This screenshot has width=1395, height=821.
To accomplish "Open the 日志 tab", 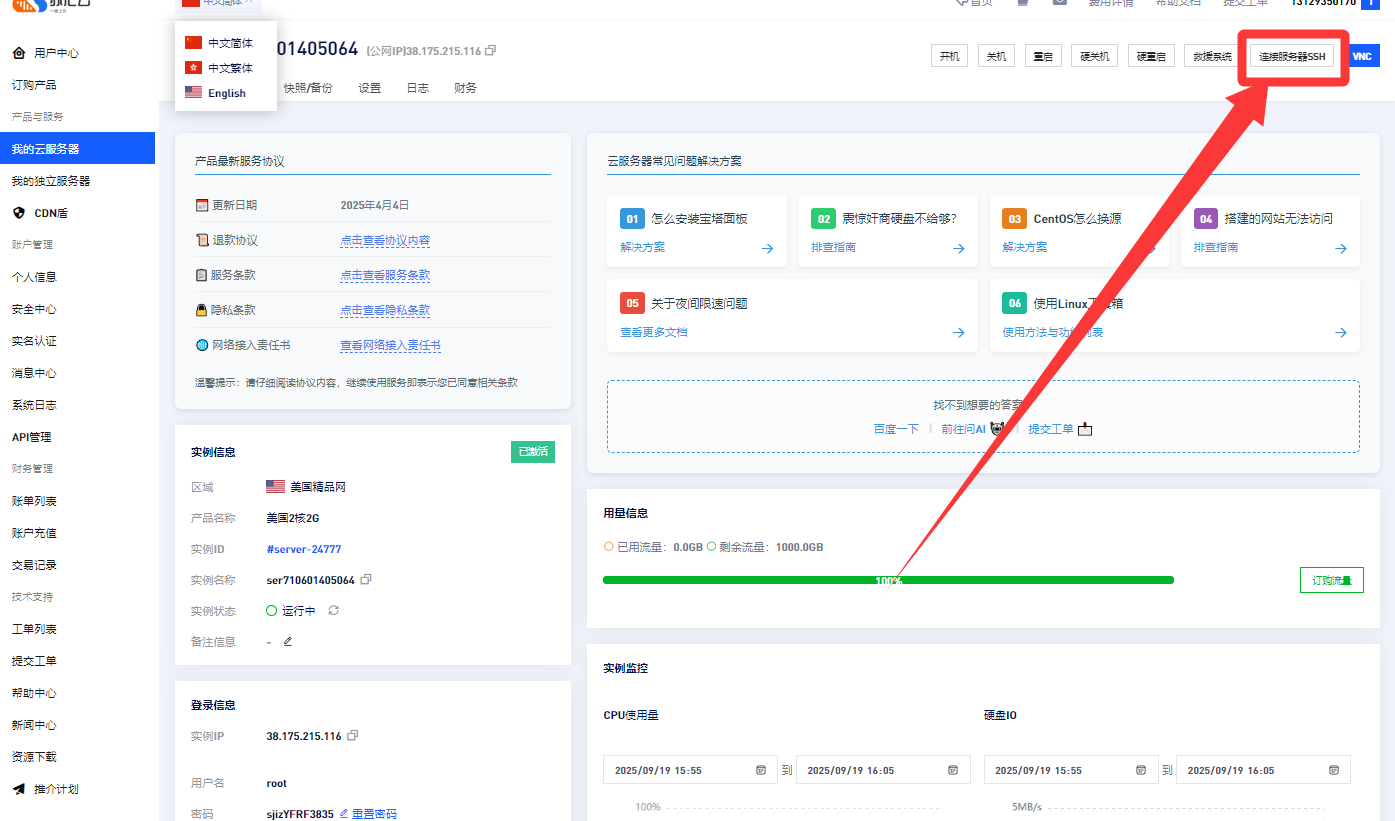I will [x=417, y=88].
